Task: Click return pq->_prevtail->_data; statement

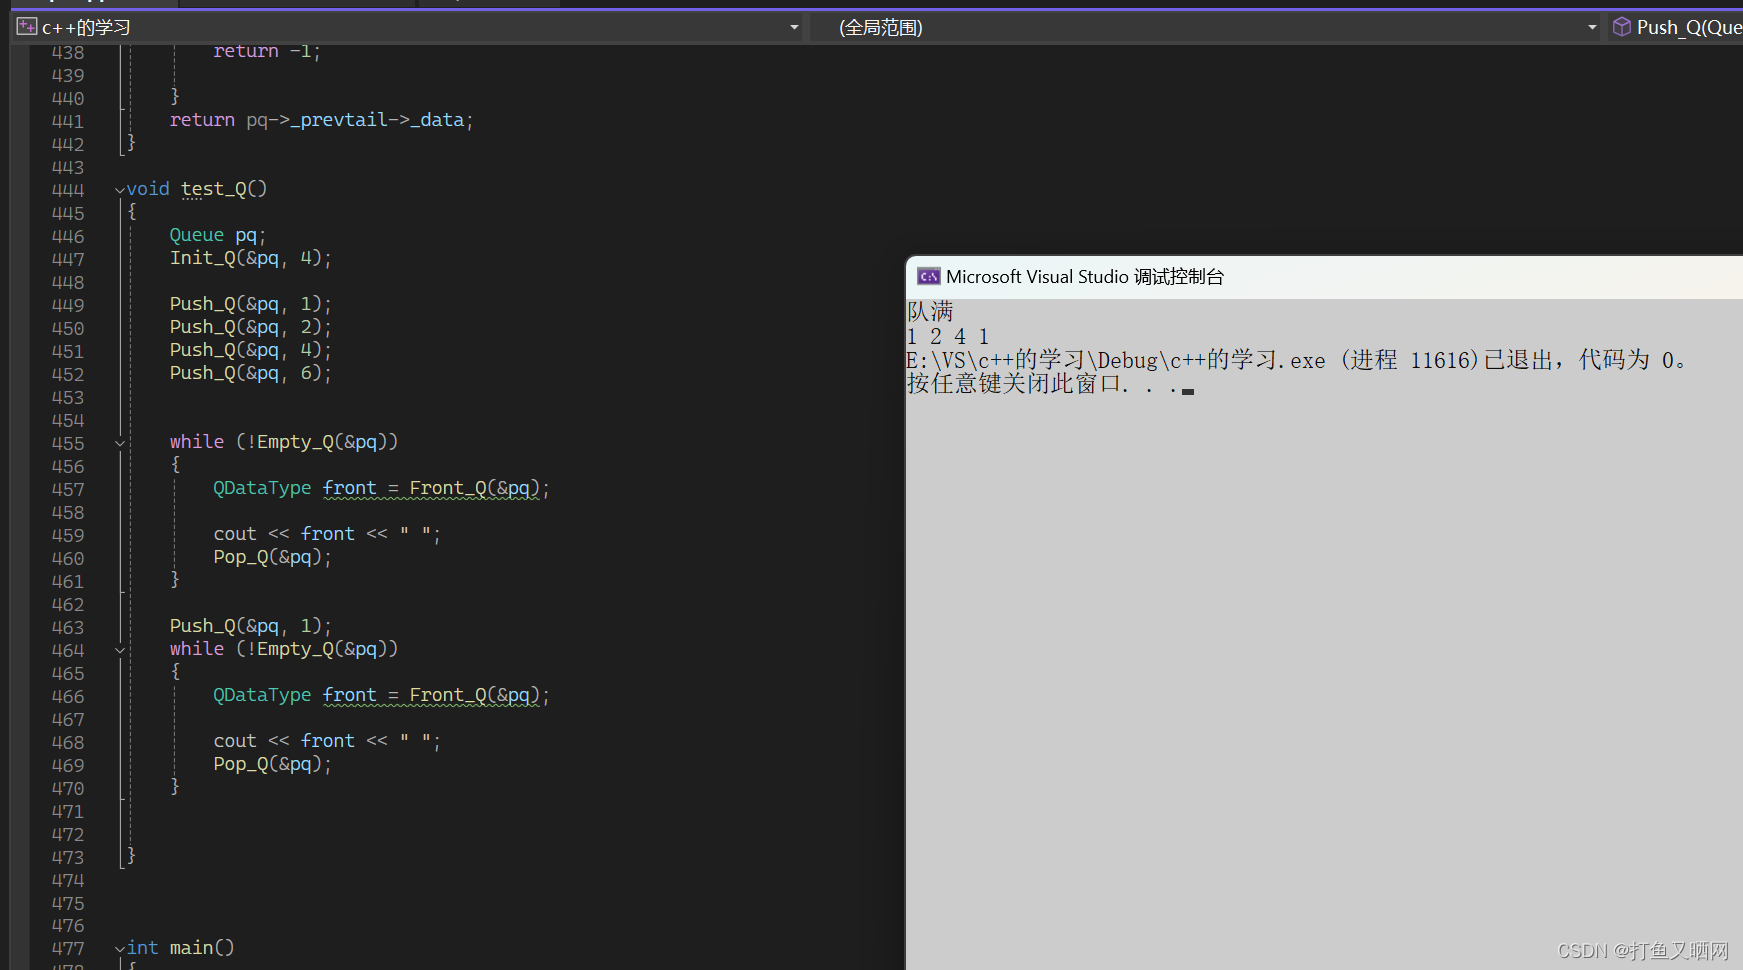Action: (x=321, y=120)
